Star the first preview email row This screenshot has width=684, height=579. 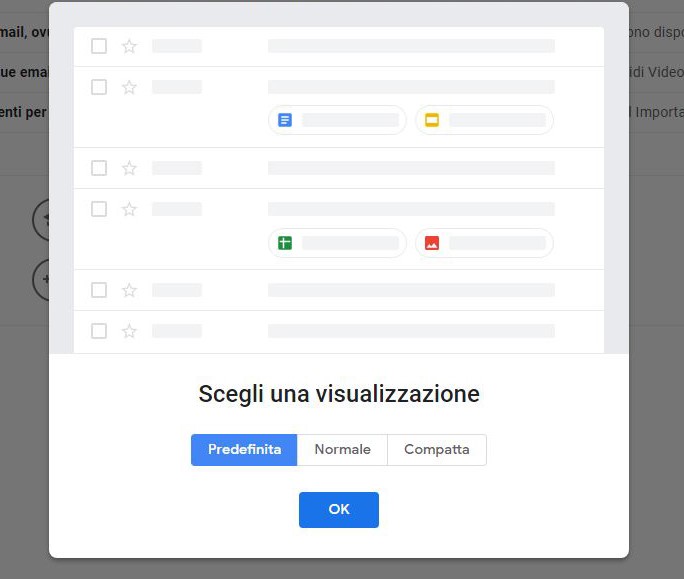129,46
